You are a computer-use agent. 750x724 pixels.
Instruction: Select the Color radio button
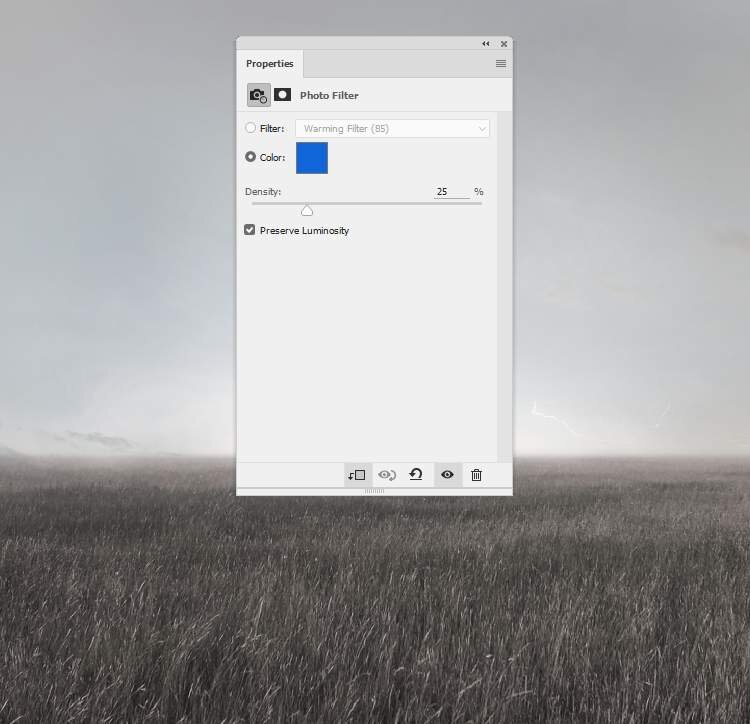click(x=250, y=156)
